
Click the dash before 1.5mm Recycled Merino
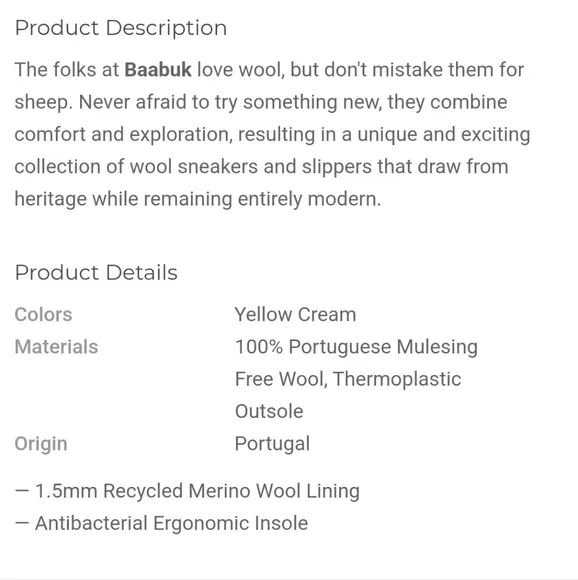tap(22, 491)
